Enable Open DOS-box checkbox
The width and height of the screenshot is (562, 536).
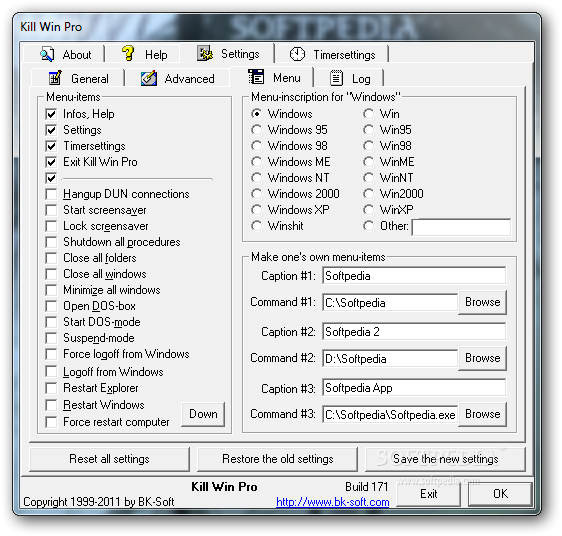point(51,306)
